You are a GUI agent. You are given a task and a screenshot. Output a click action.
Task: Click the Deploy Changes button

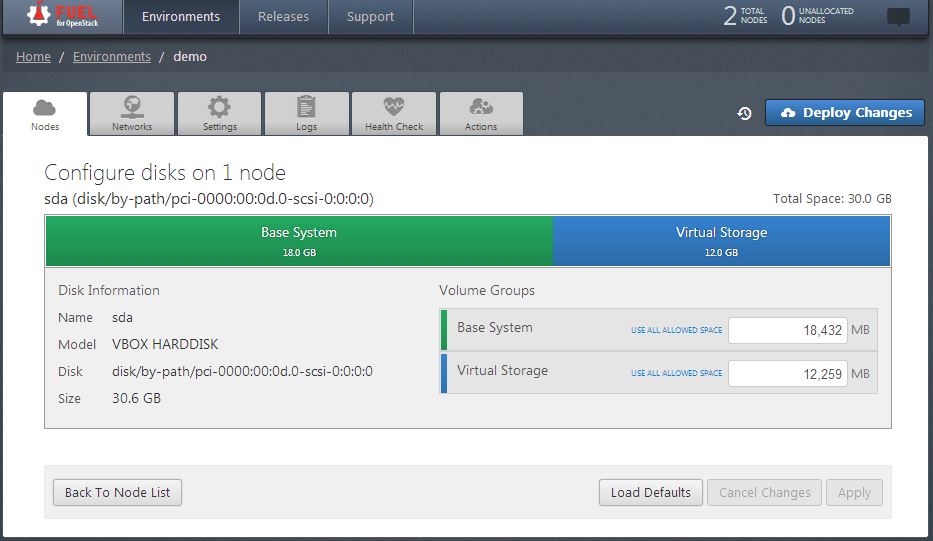pos(845,112)
